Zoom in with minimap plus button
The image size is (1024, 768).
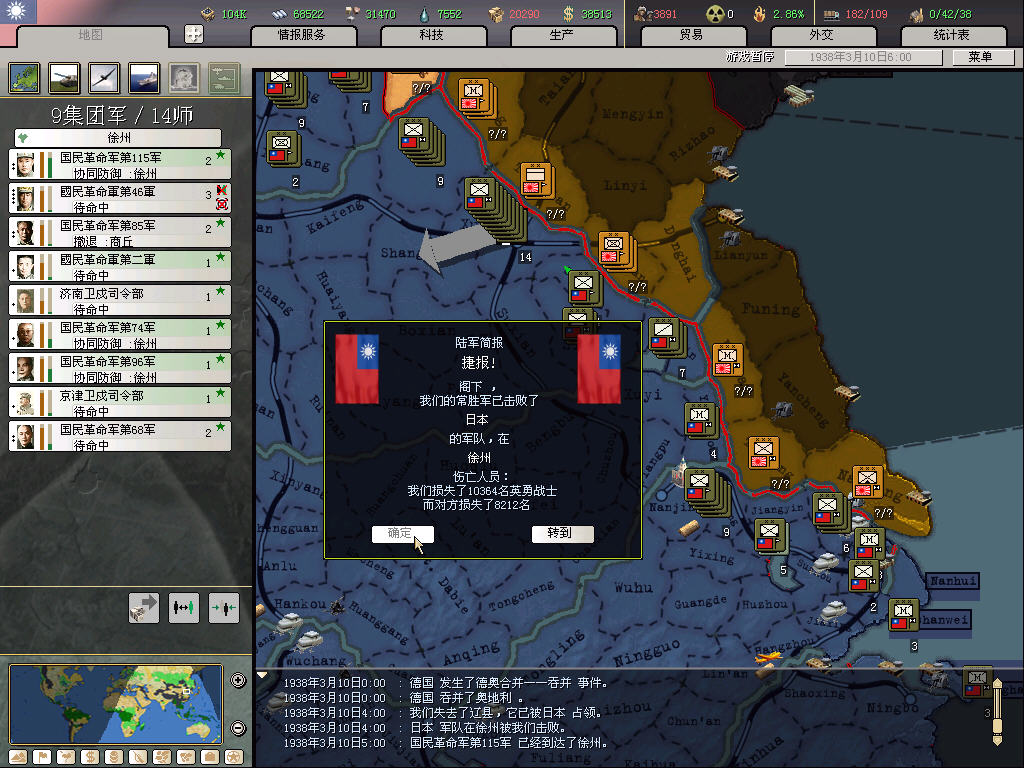point(238,681)
